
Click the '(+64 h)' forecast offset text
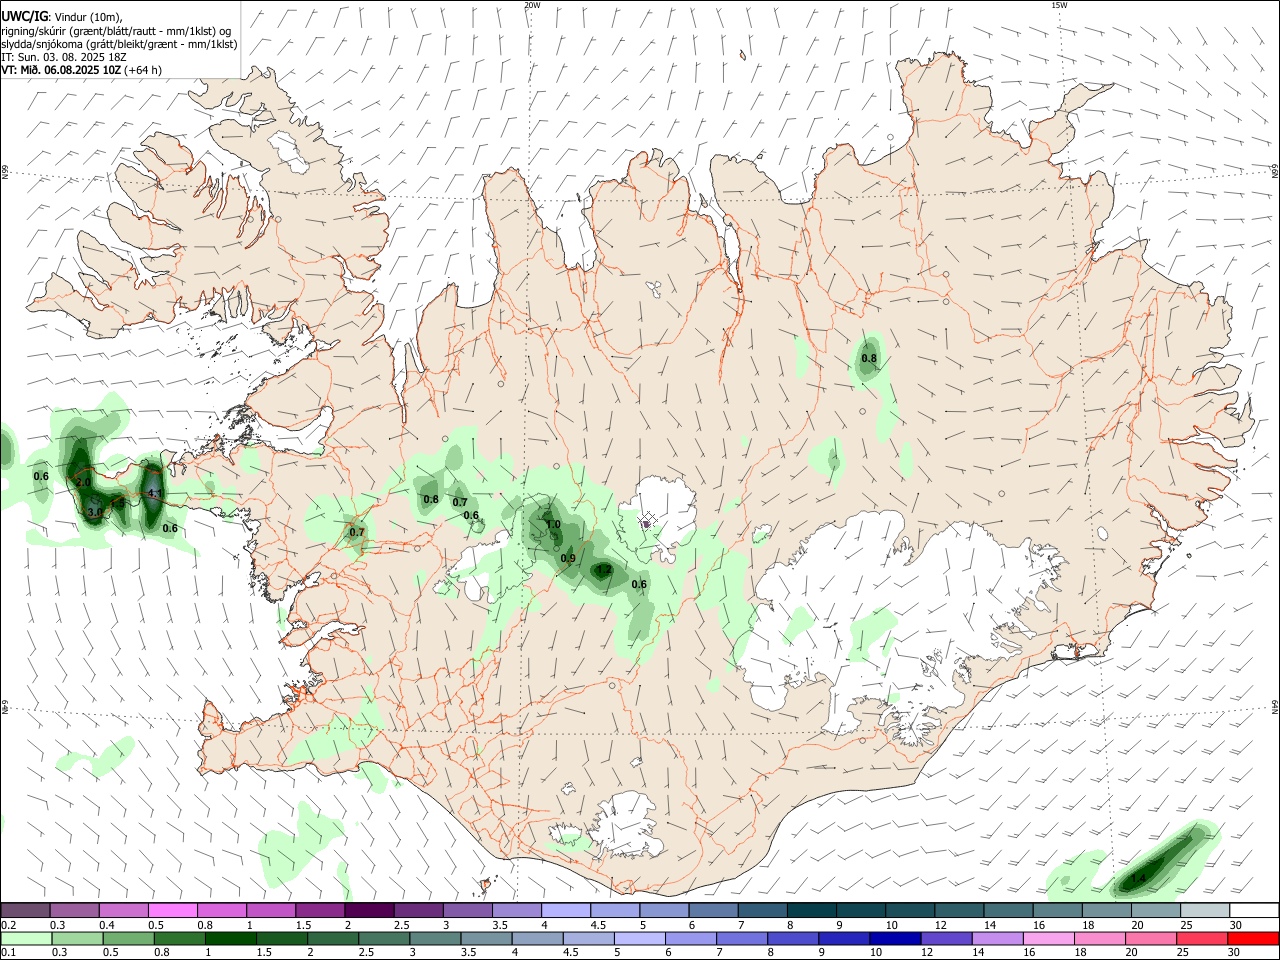[x=144, y=70]
